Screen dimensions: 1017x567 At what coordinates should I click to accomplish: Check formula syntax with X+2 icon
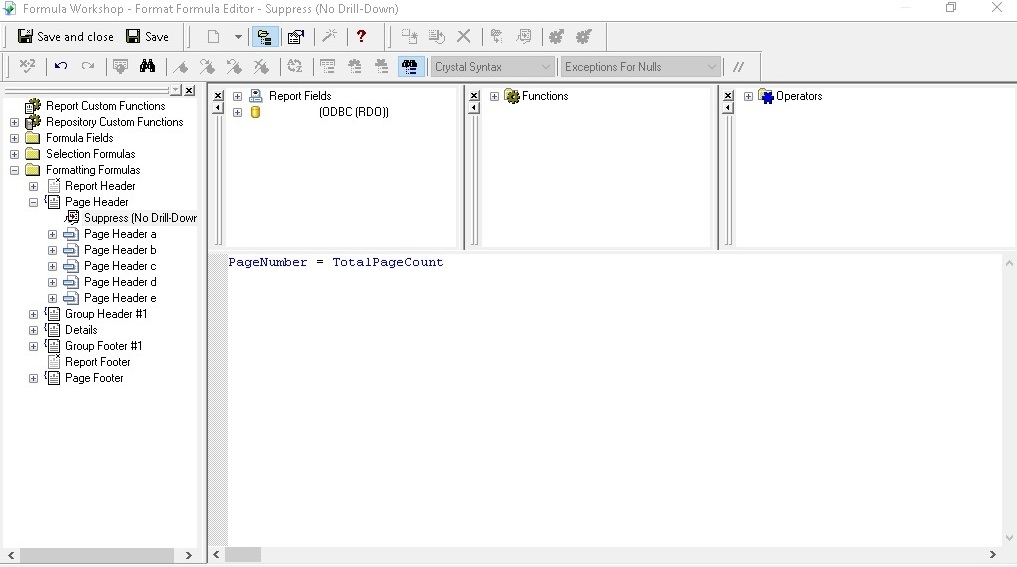tap(27, 66)
